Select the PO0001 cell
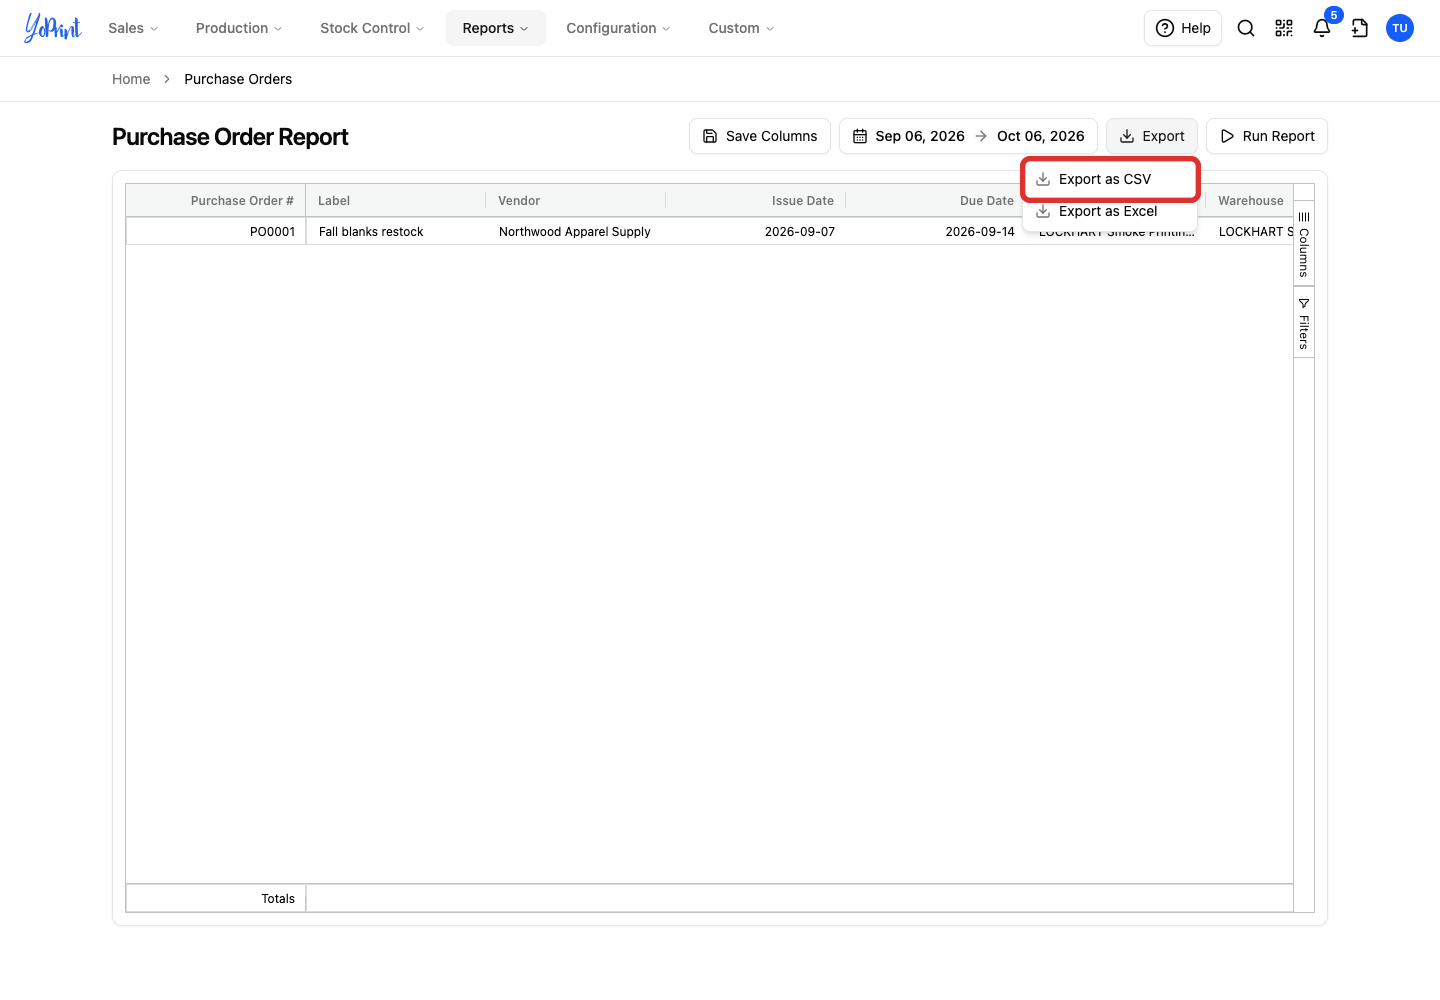 click(x=216, y=231)
